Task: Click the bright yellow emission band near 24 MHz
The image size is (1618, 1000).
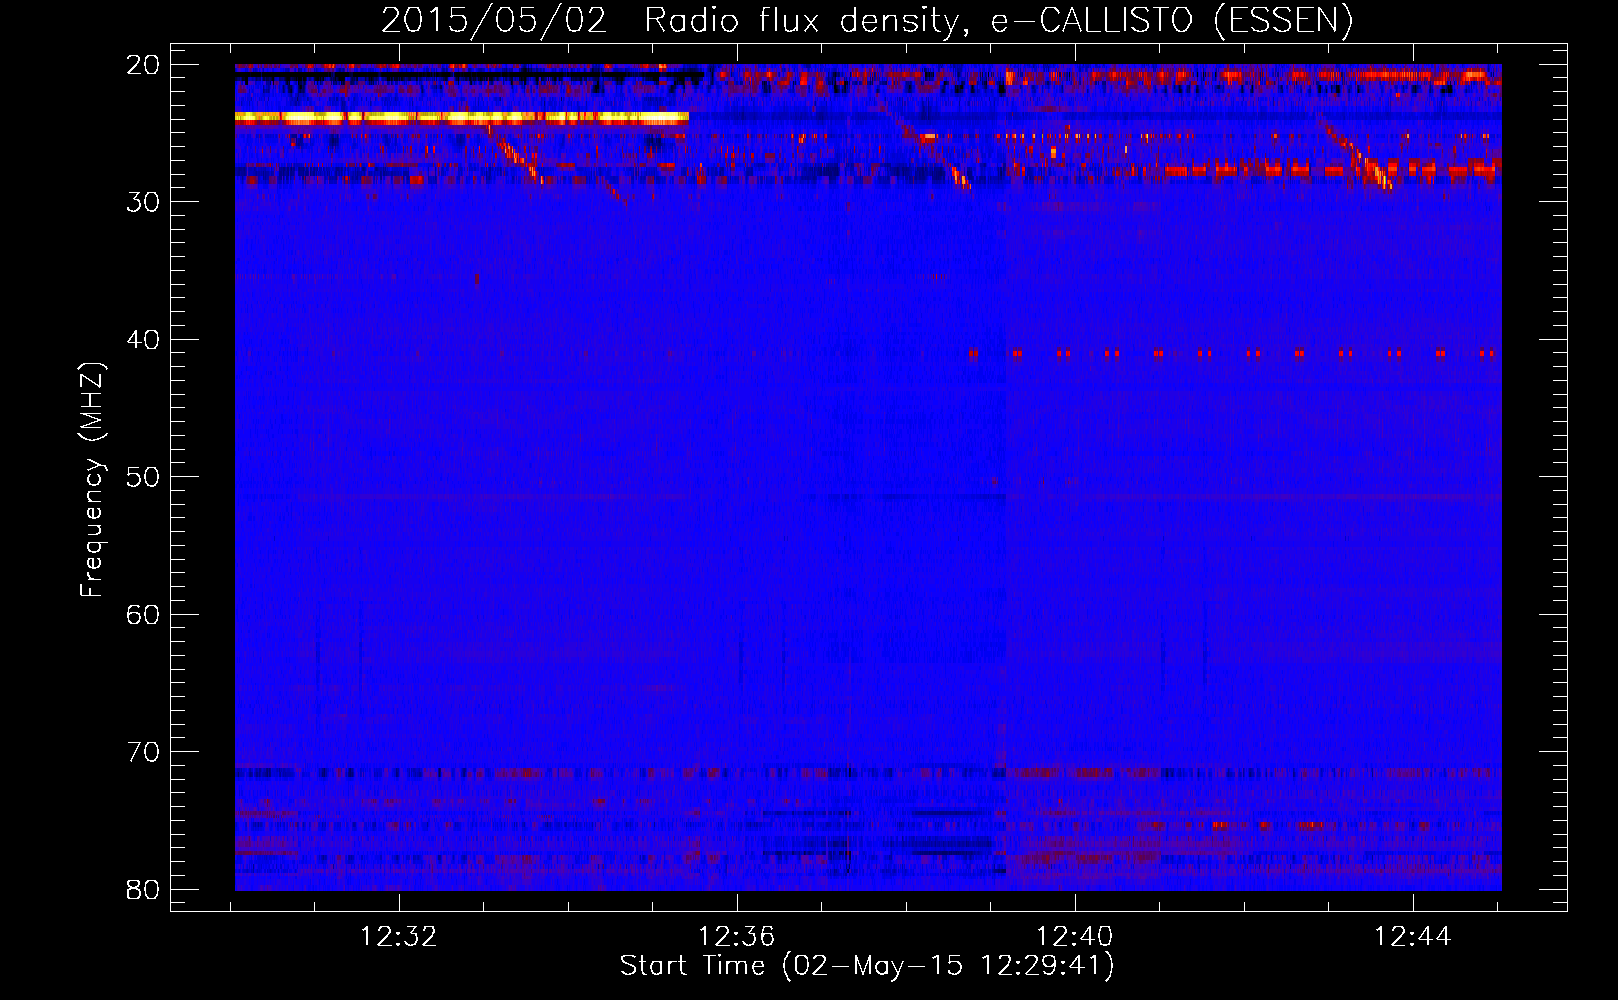Action: (462, 118)
